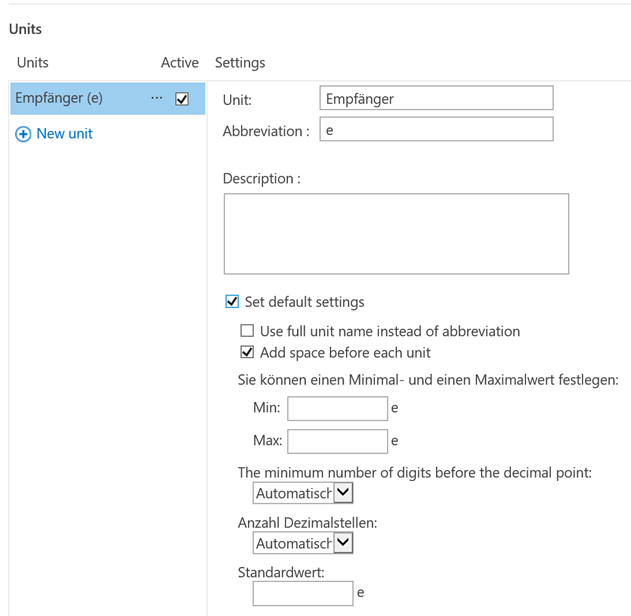
Task: Click the Settings column header
Action: pos(240,63)
